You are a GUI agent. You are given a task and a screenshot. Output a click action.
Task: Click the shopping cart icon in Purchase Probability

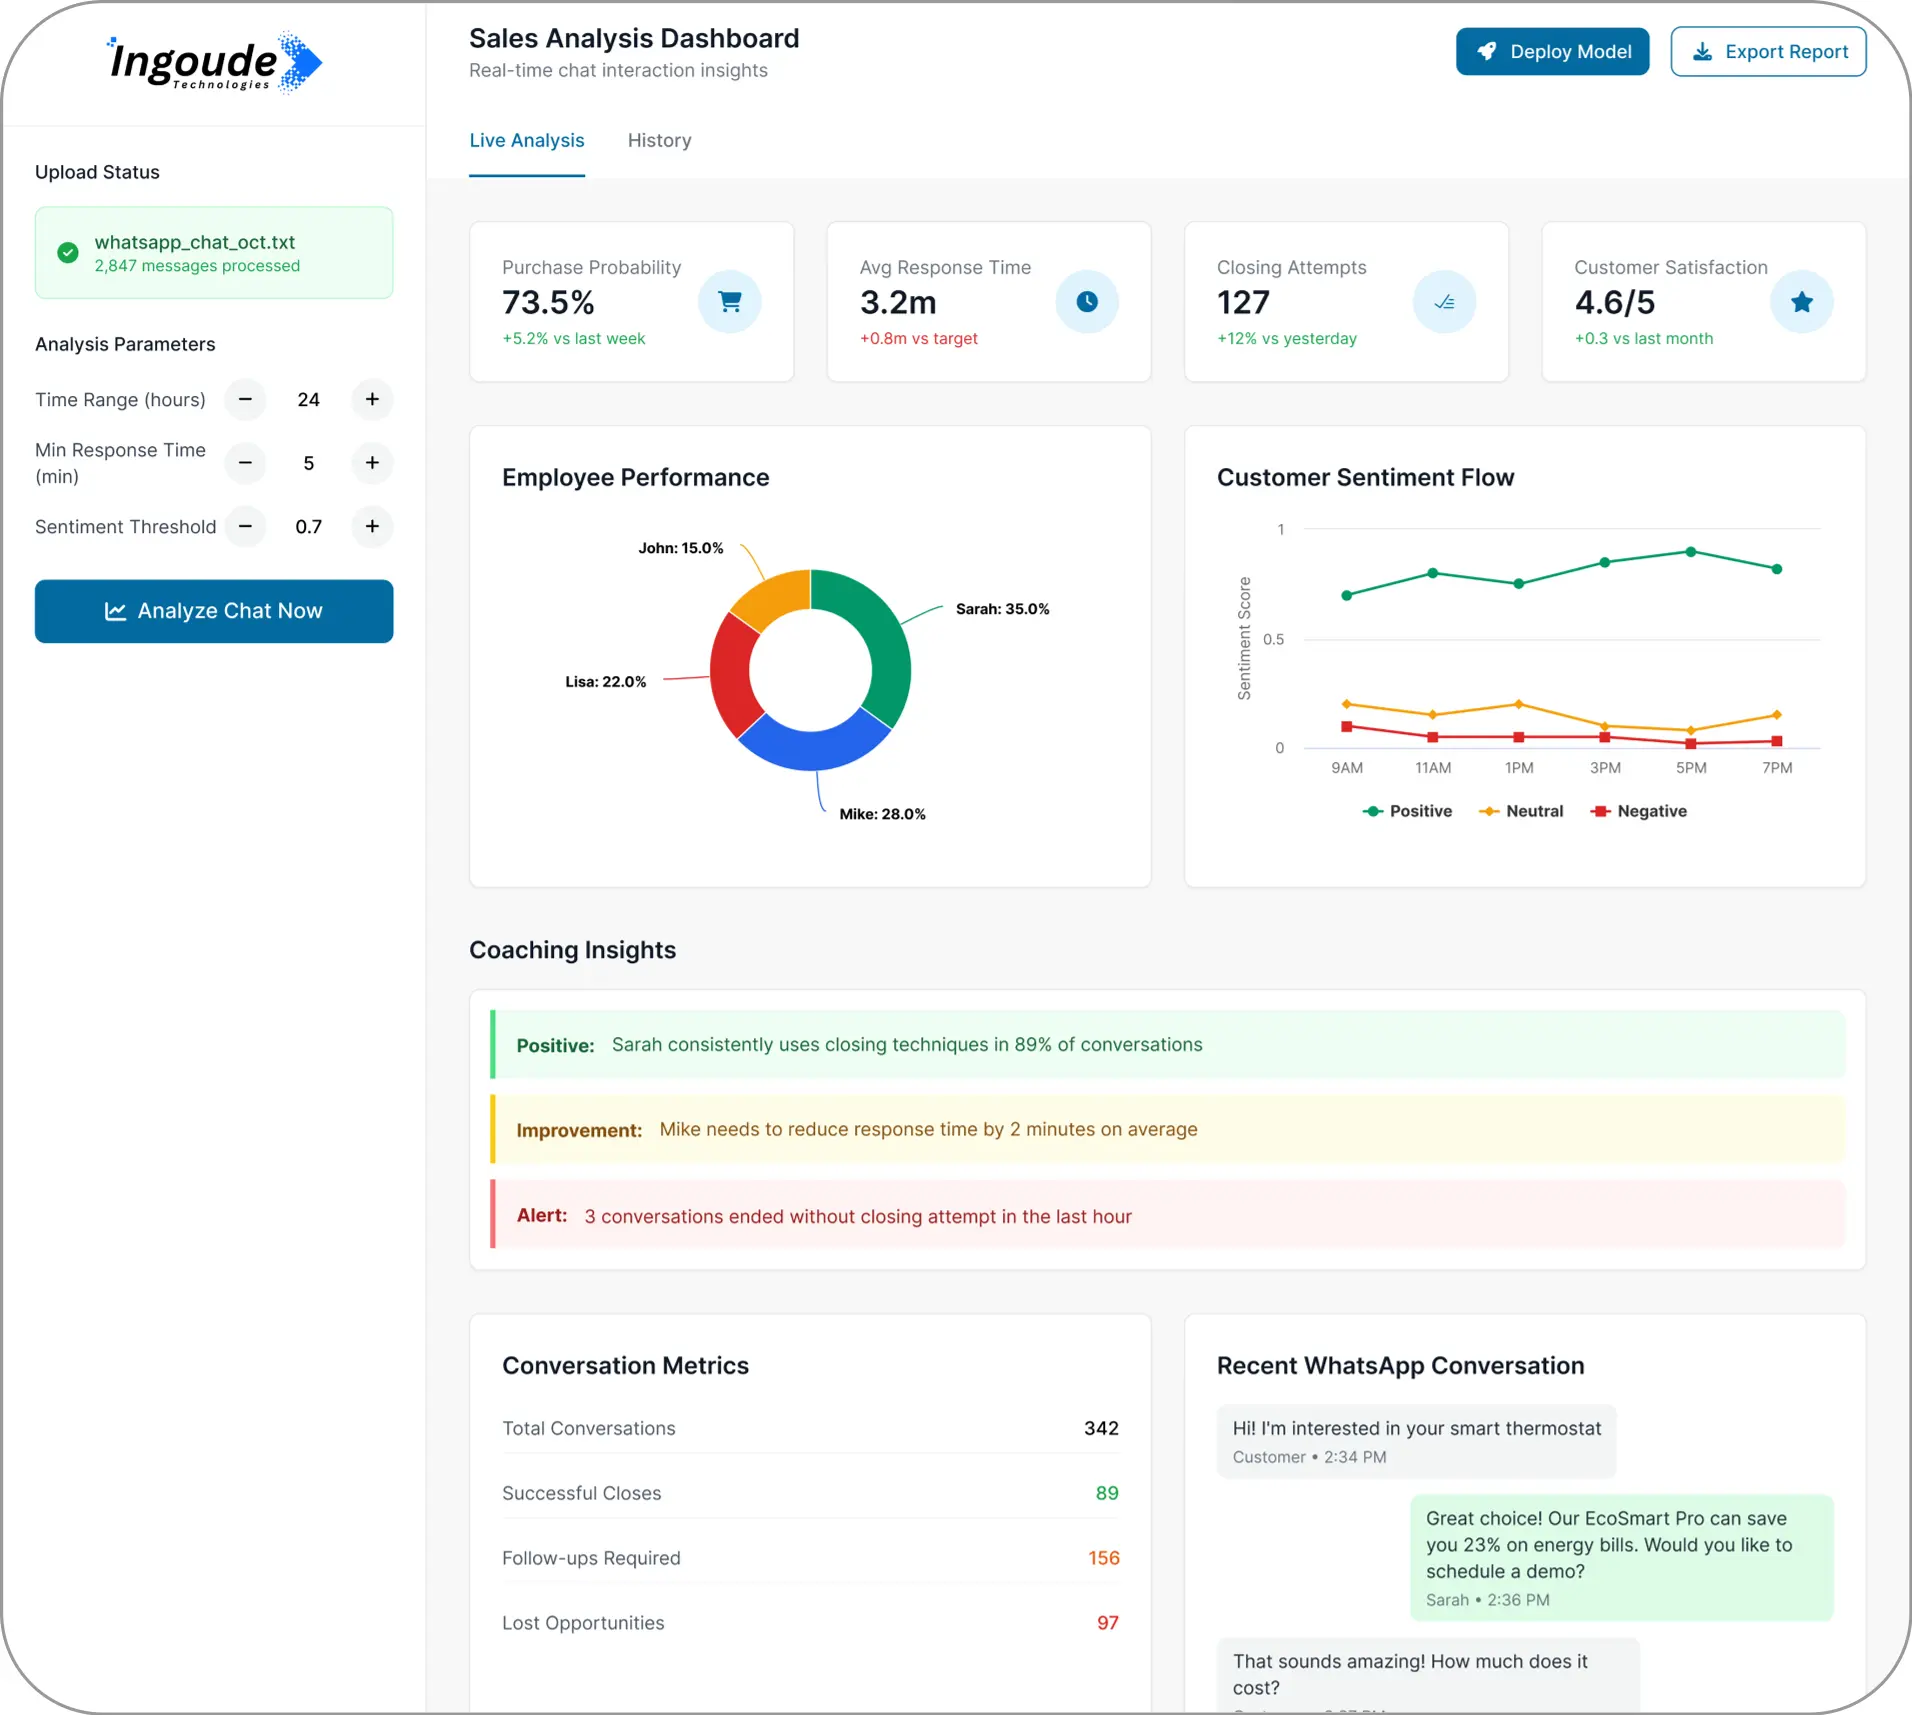(x=729, y=302)
